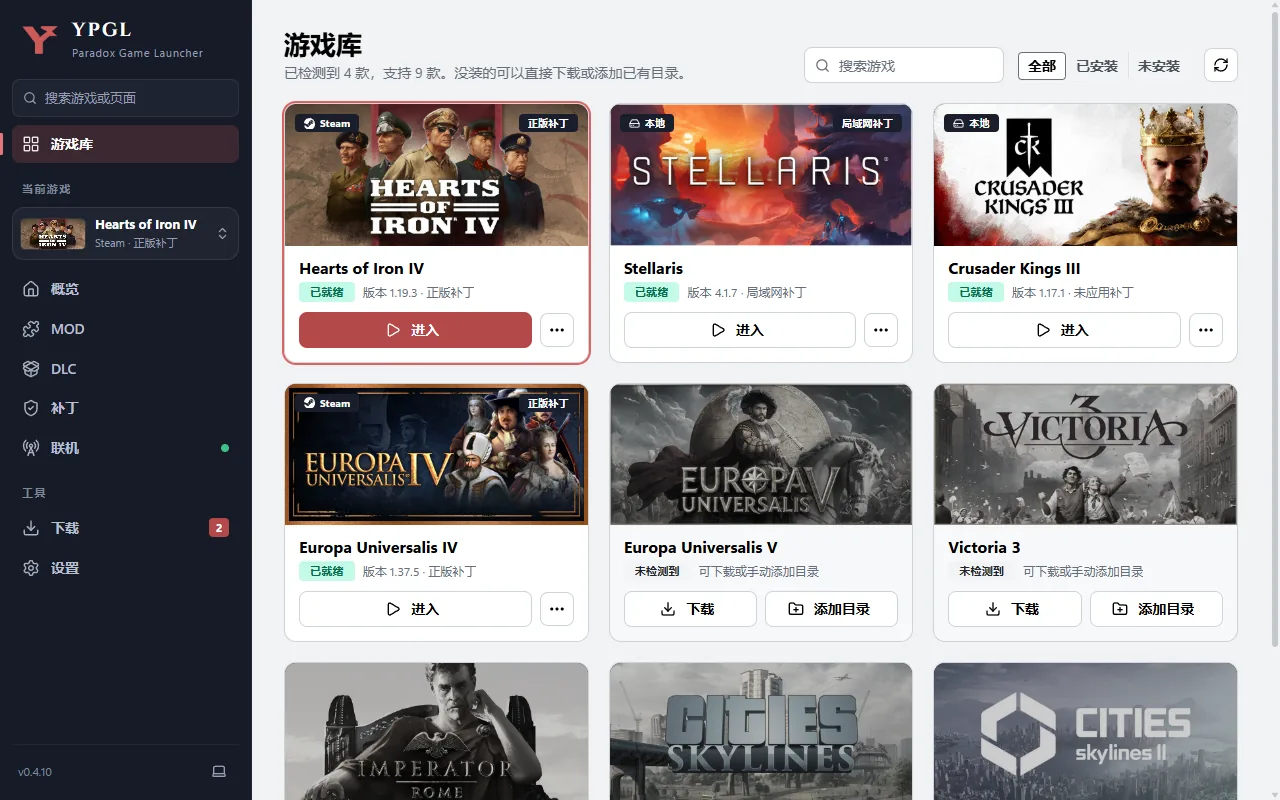Click the 搜索游戏 search field

click(x=904, y=65)
